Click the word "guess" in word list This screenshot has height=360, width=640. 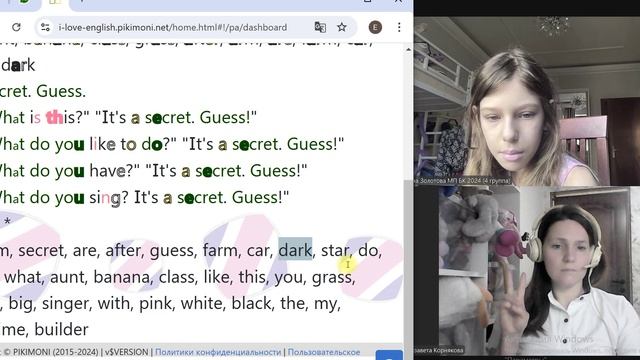pos(171,250)
